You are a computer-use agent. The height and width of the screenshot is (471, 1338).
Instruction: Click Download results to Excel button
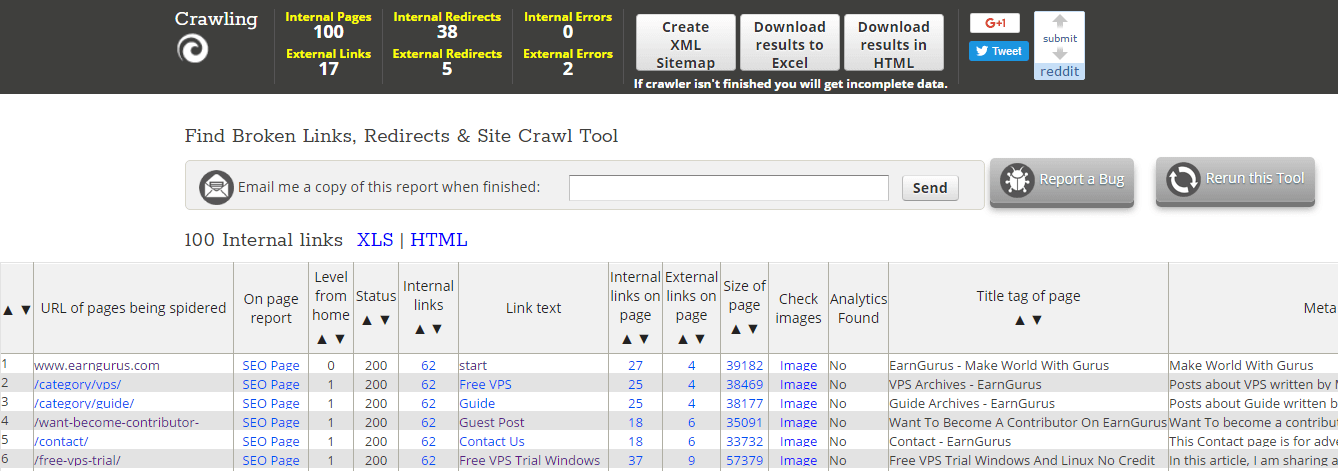(x=790, y=43)
